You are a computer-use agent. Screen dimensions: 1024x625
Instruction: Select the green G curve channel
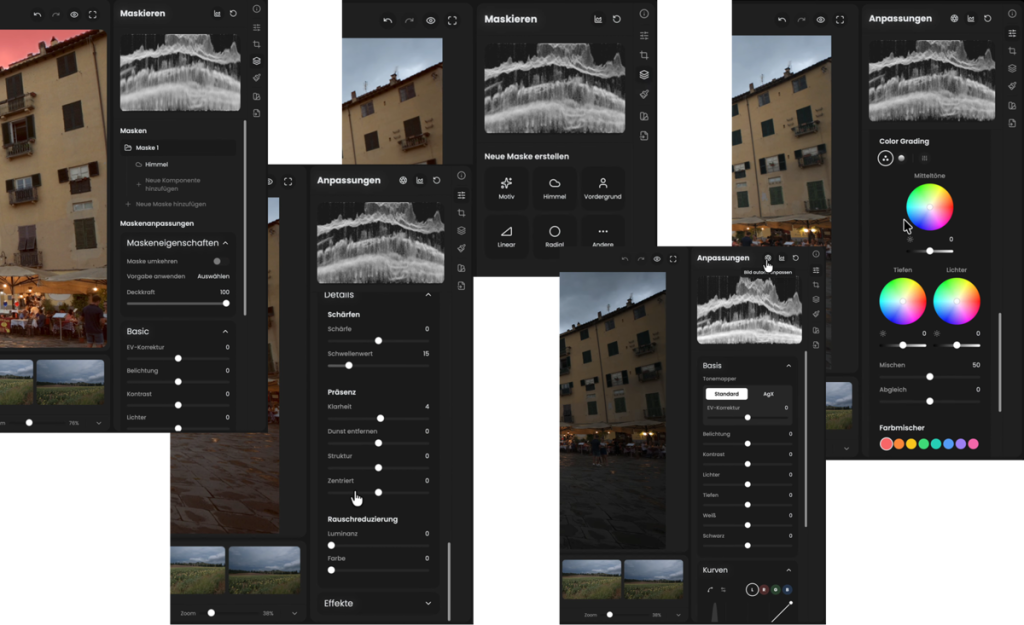click(x=775, y=590)
